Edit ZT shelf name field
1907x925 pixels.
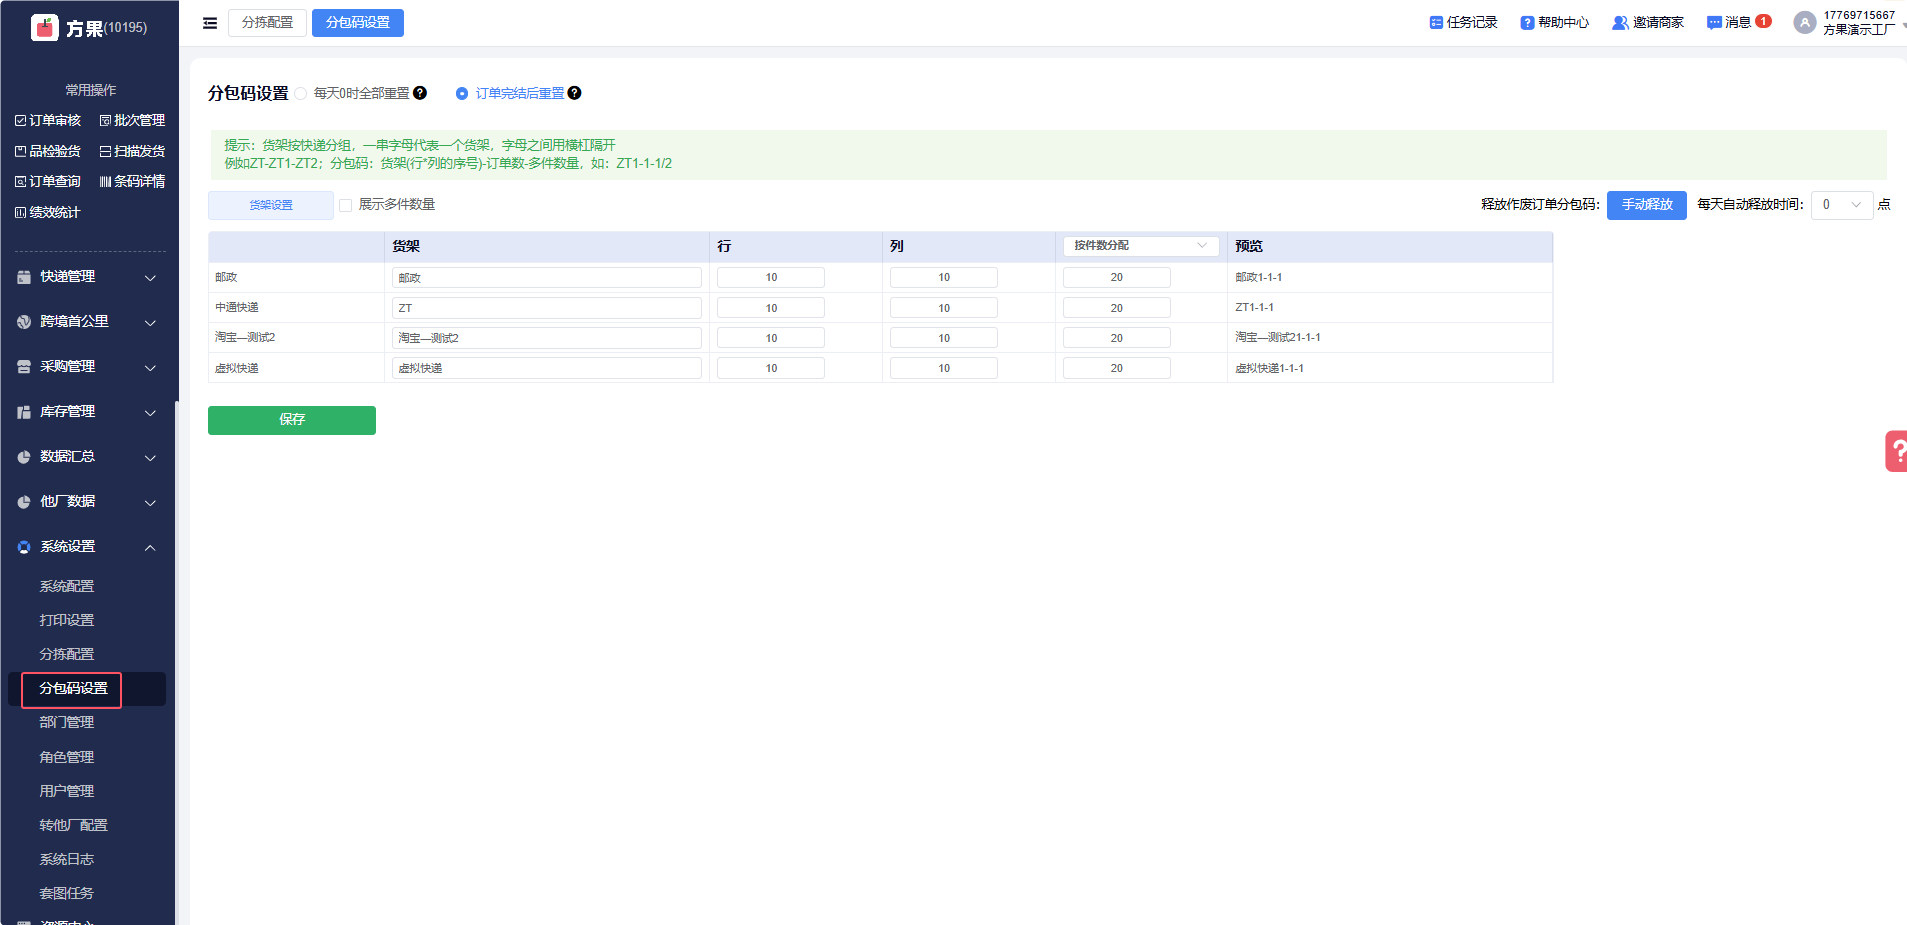[x=547, y=308]
